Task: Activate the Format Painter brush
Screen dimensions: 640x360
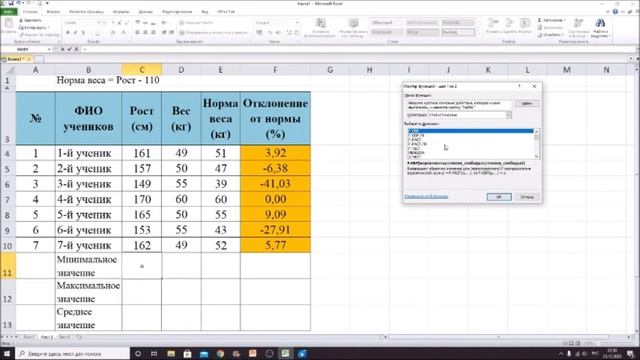Action: pos(39,35)
